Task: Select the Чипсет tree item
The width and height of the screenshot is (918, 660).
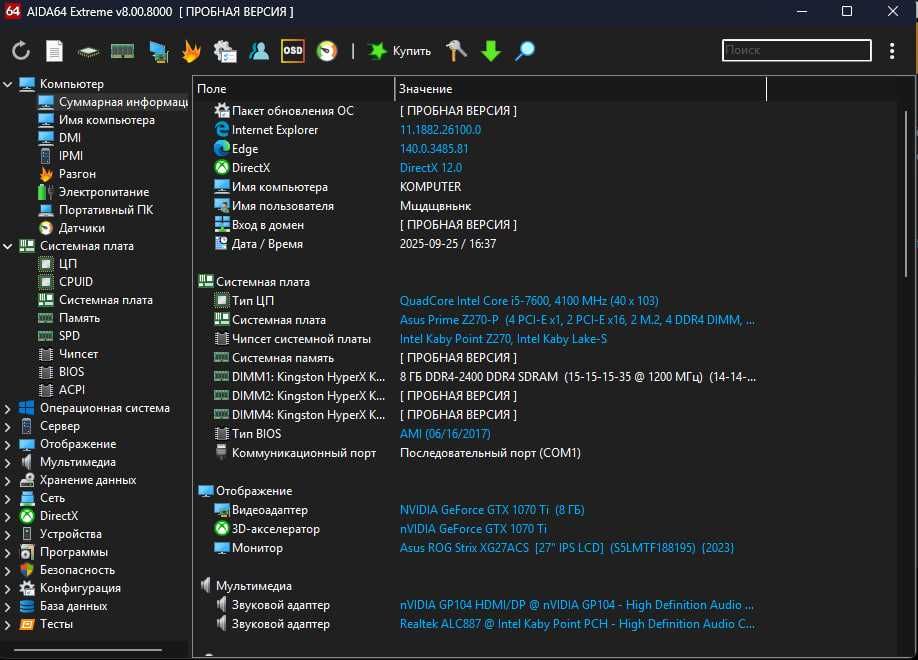Action: coord(68,354)
